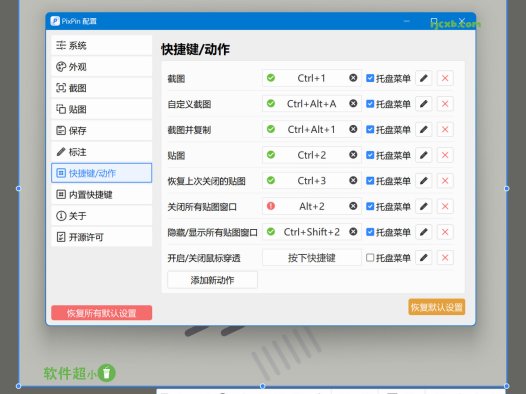Edit the 自定义截图 action

424,104
